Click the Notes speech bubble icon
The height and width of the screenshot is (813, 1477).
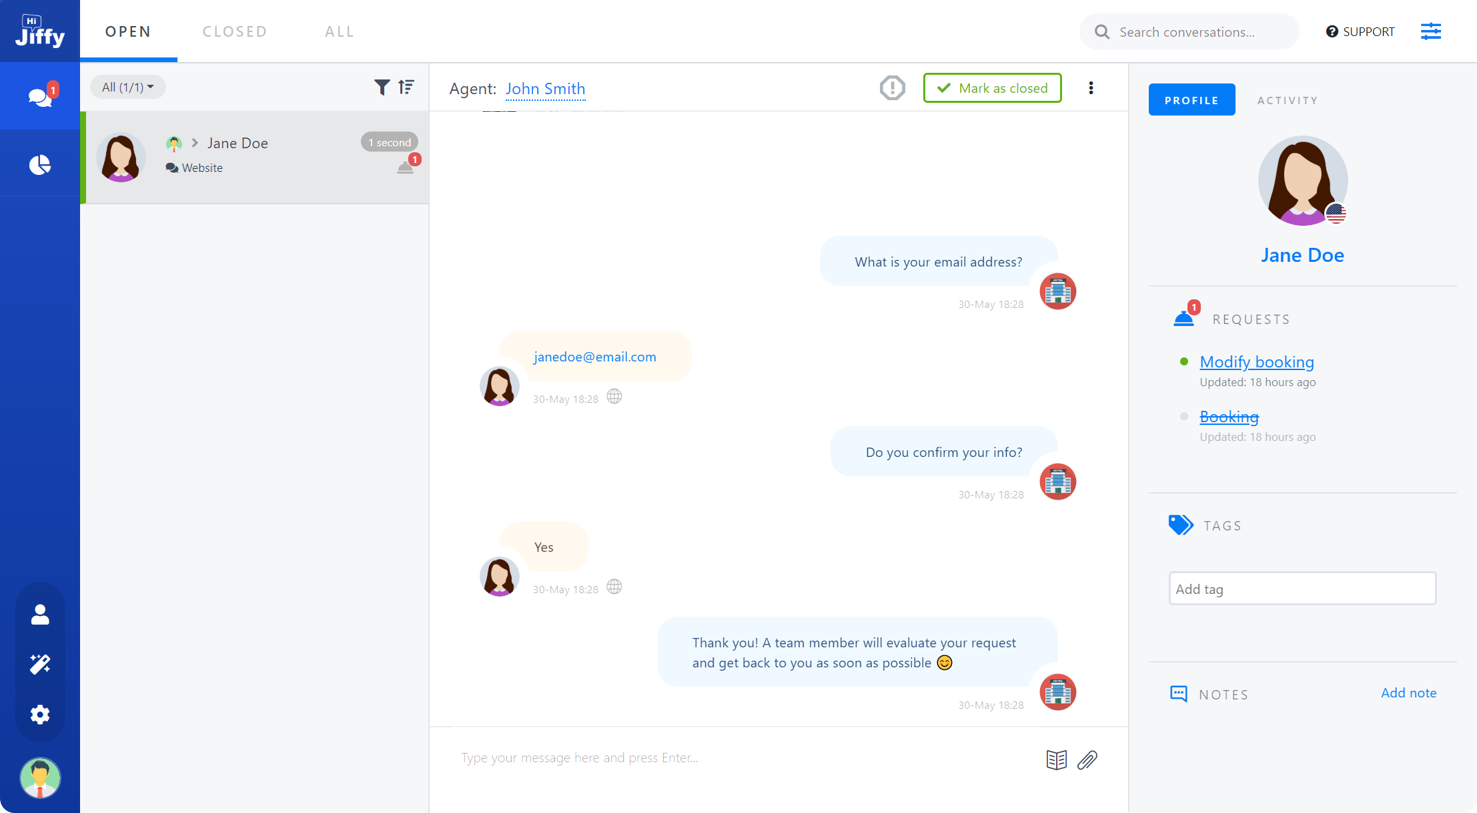(x=1179, y=694)
